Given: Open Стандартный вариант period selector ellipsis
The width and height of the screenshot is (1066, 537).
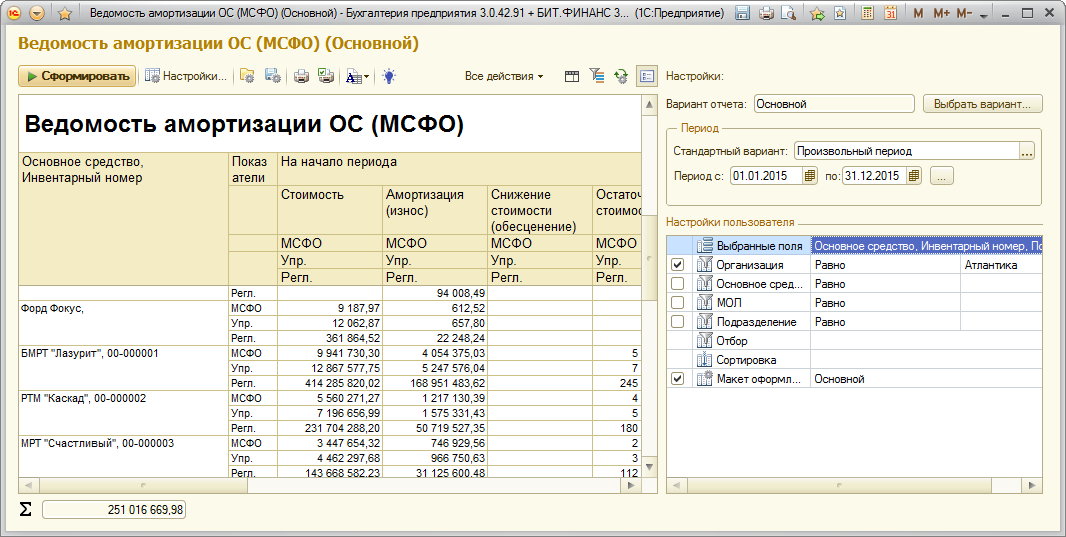Looking at the screenshot, I should [x=1026, y=152].
